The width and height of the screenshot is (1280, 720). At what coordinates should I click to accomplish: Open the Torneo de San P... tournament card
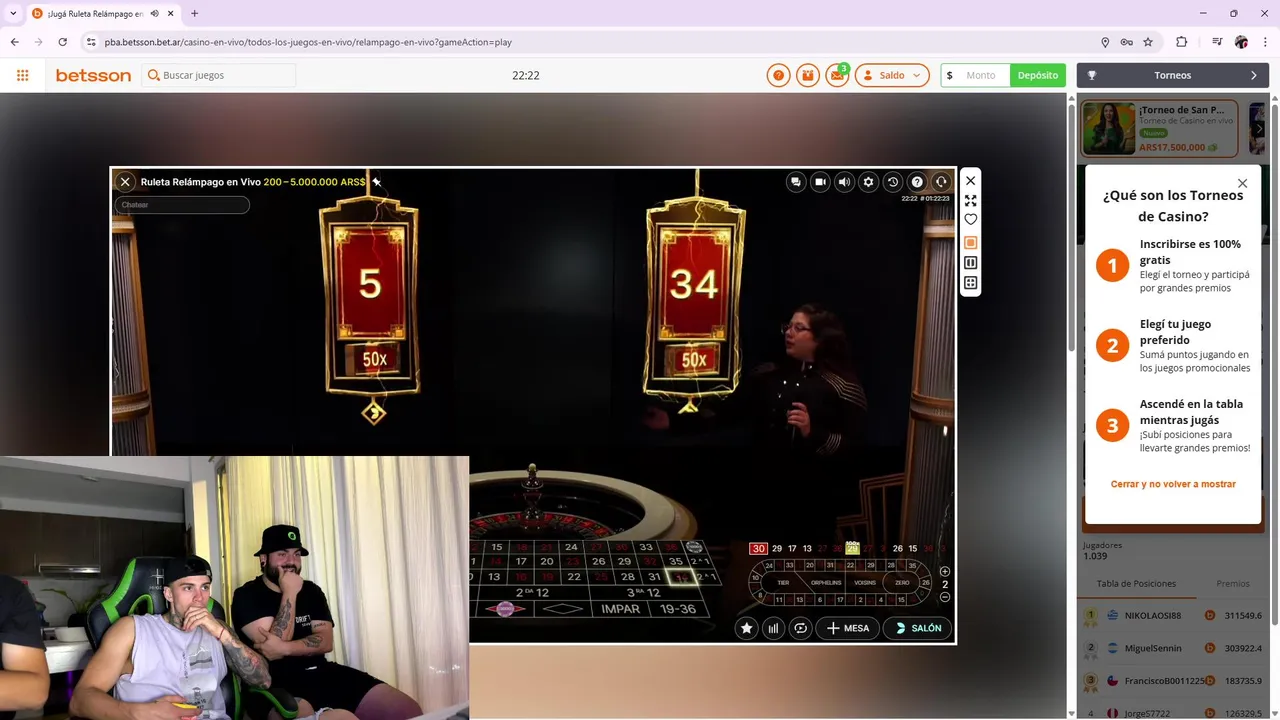(1159, 128)
